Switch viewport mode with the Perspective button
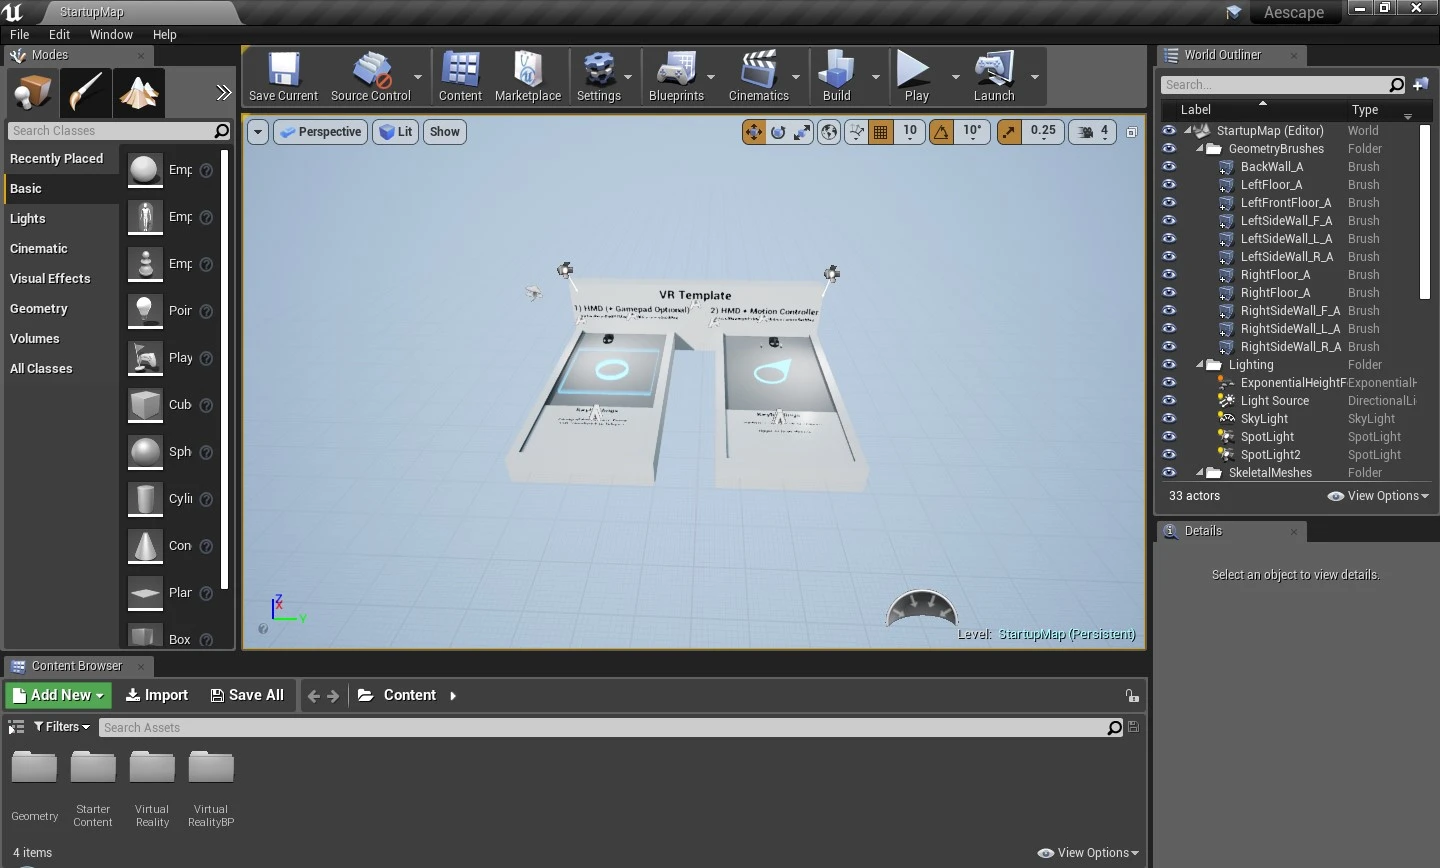This screenshot has height=868, width=1440. [x=320, y=132]
